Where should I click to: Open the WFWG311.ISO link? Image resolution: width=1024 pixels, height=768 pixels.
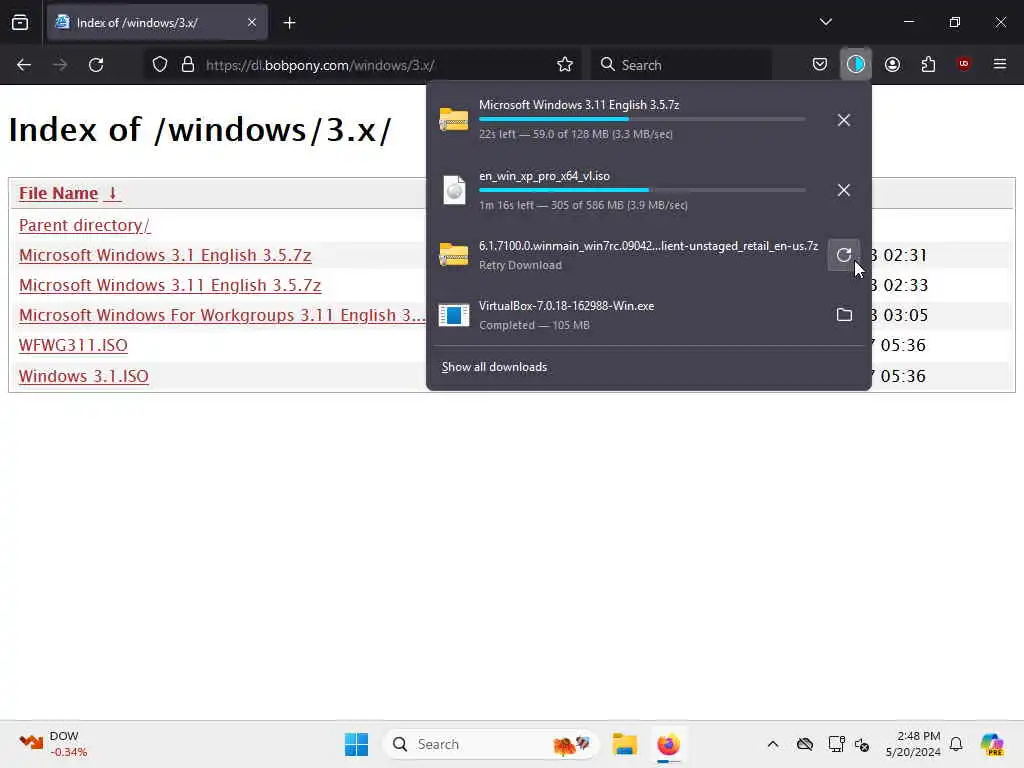[73, 345]
